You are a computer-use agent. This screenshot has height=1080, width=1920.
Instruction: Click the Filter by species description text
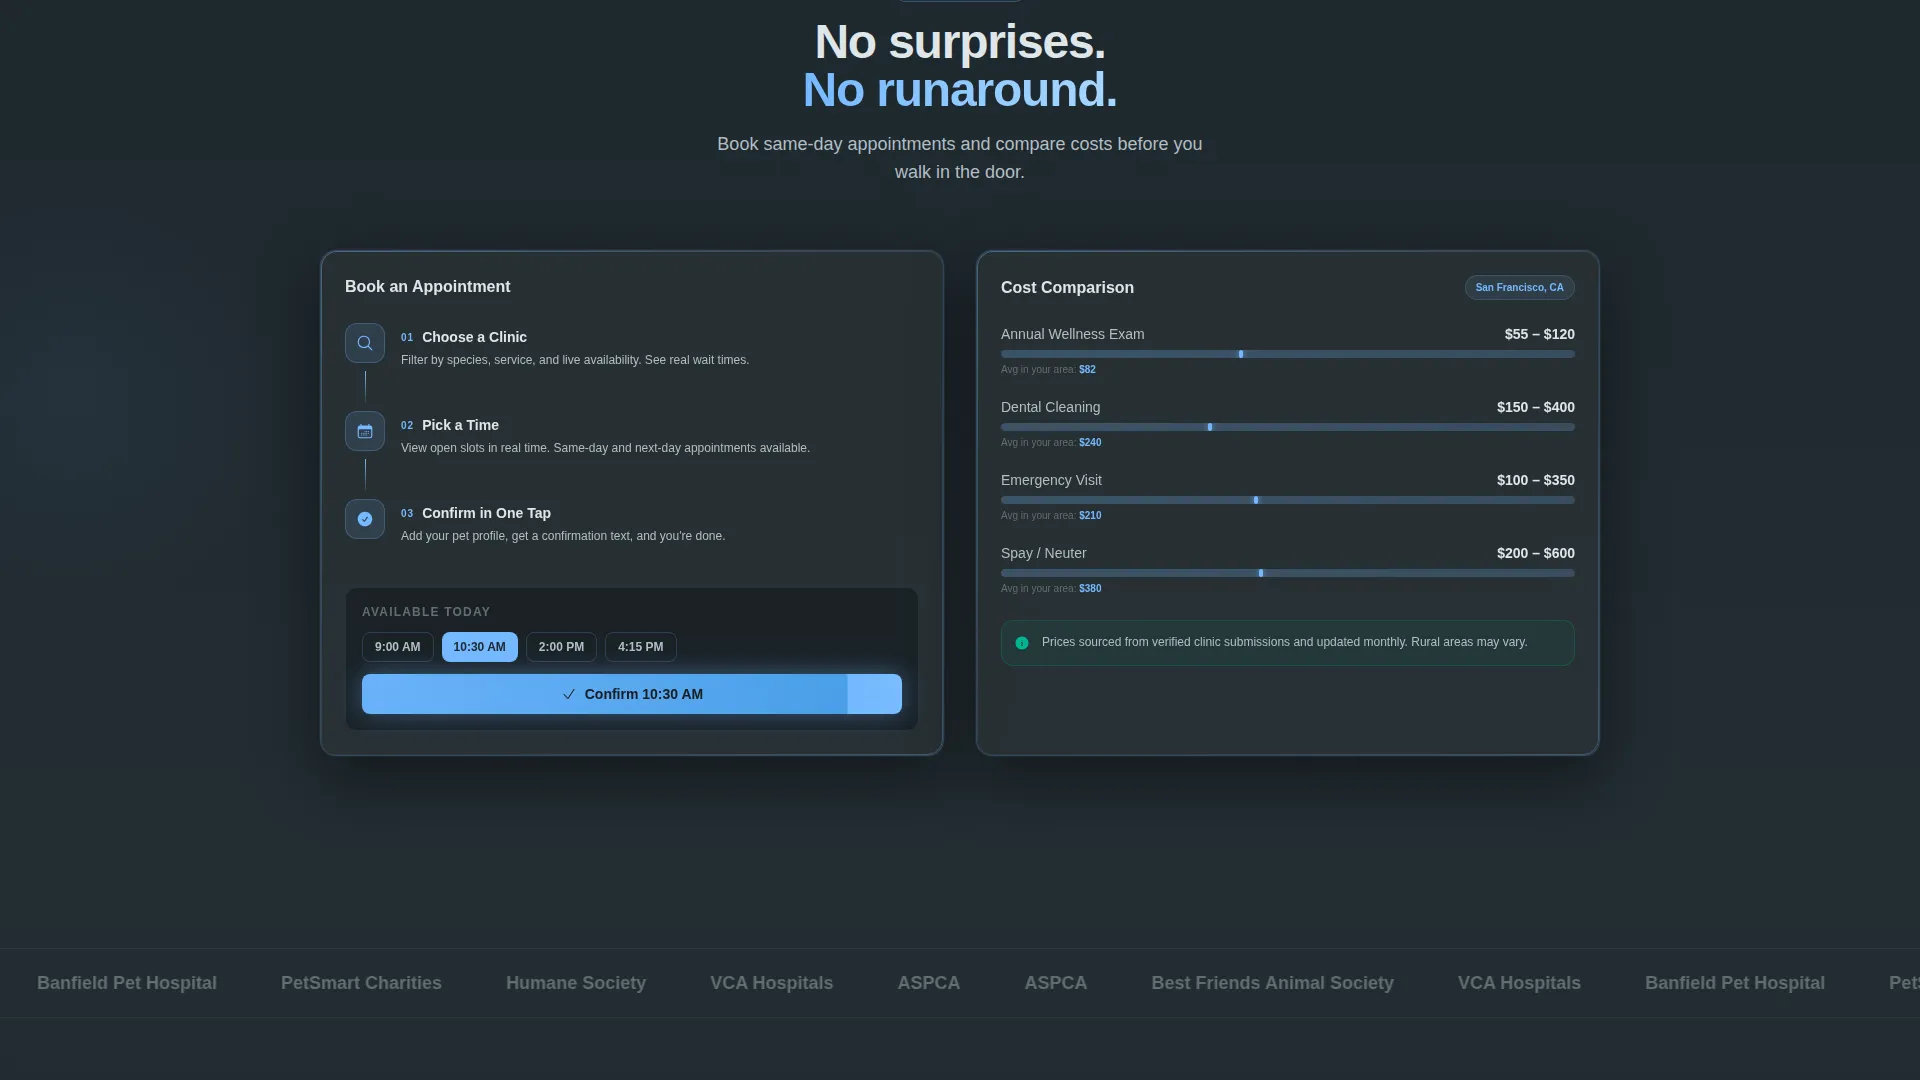click(x=575, y=360)
